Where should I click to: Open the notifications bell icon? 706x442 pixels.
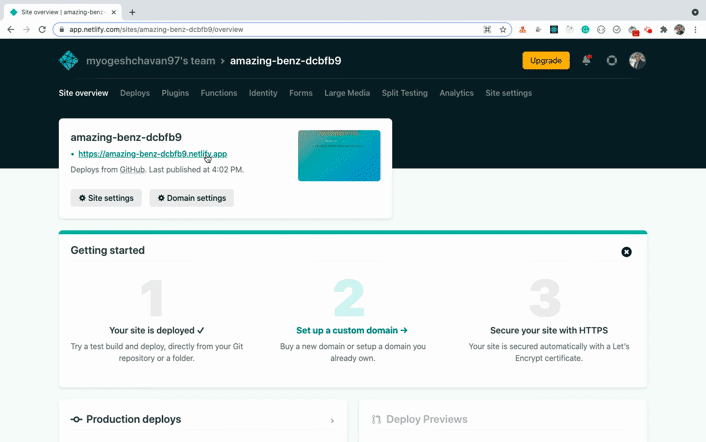[586, 60]
